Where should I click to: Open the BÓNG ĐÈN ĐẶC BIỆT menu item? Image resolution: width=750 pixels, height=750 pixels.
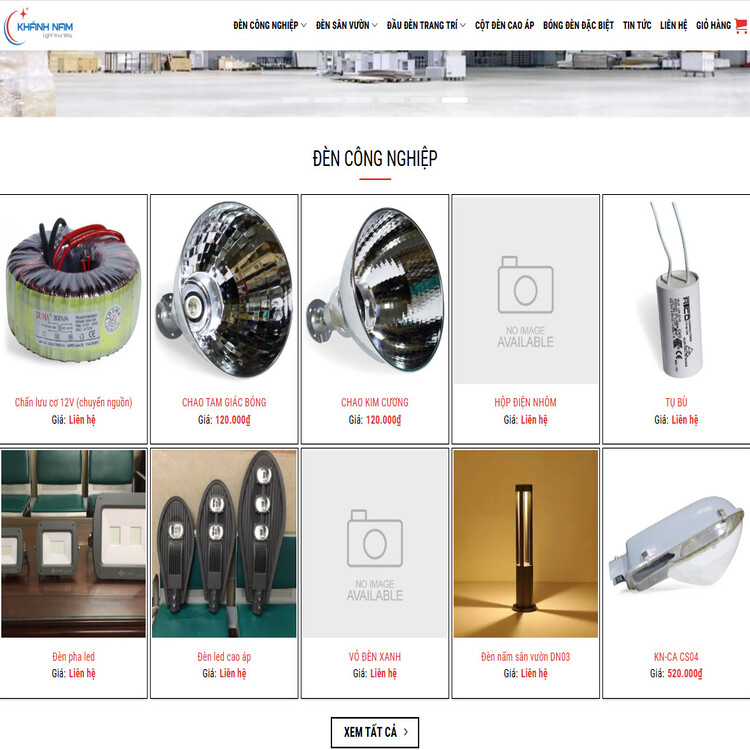[578, 25]
